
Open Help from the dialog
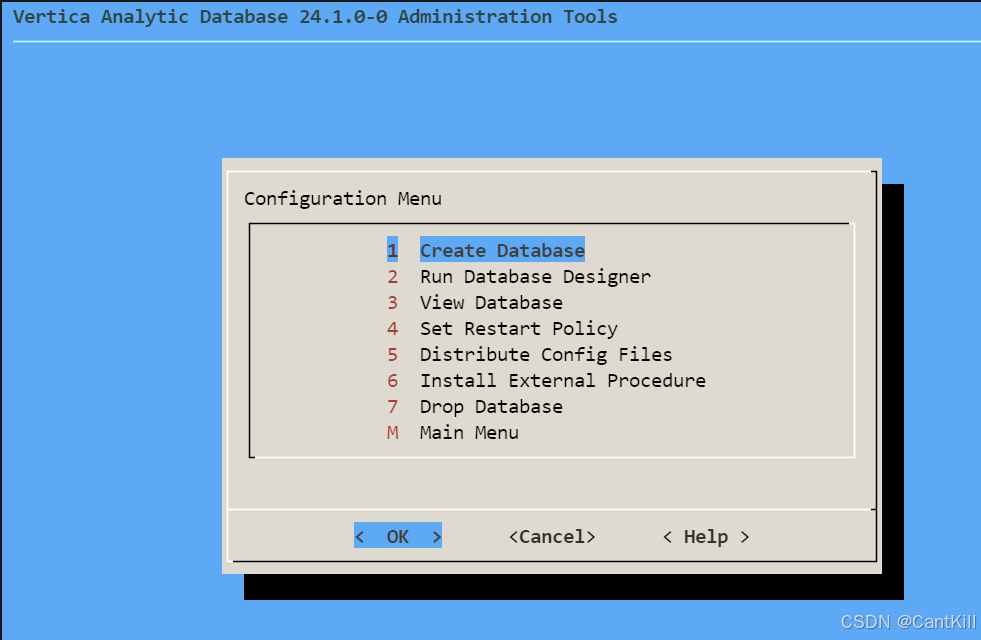click(704, 536)
